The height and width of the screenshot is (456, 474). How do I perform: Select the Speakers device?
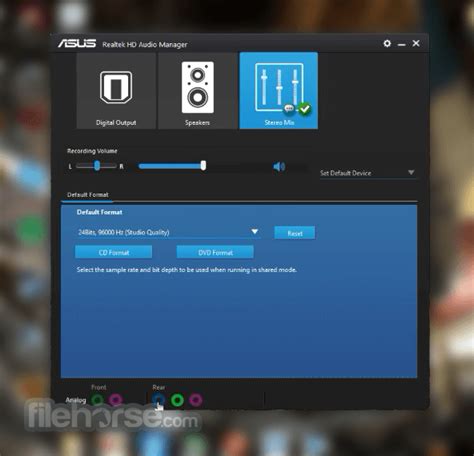click(197, 91)
